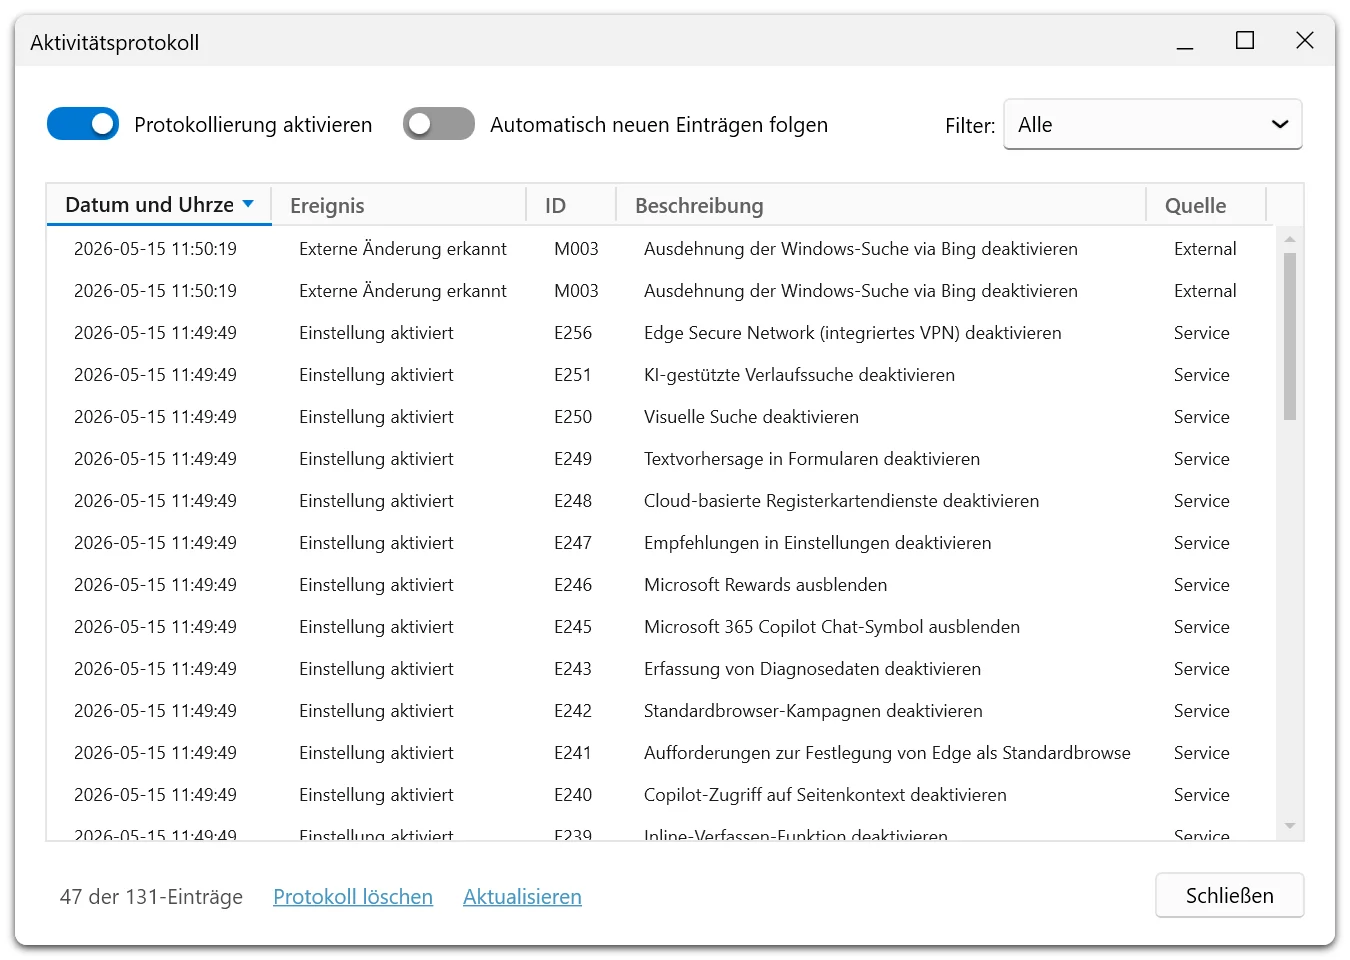1350x960 pixels.
Task: Click the '47 der 131-Einträge' status text
Action: 151,897
